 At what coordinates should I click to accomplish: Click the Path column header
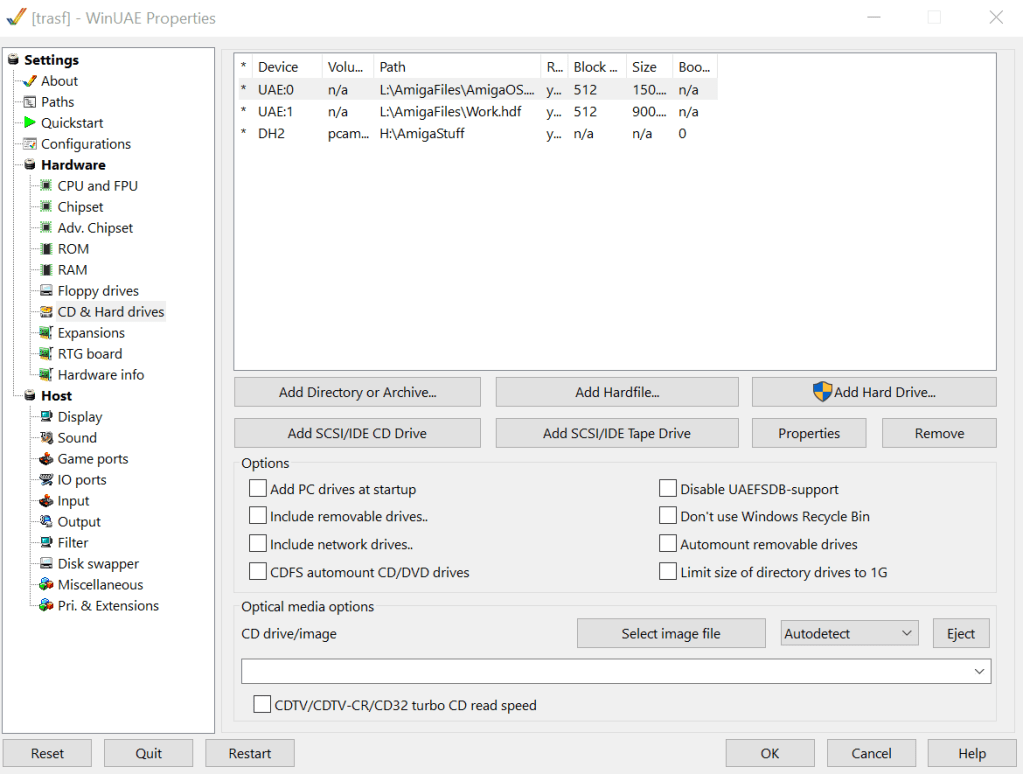pyautogui.click(x=457, y=67)
